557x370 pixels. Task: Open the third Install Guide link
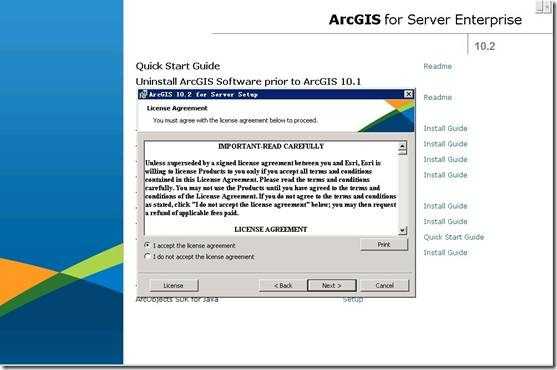point(445,159)
